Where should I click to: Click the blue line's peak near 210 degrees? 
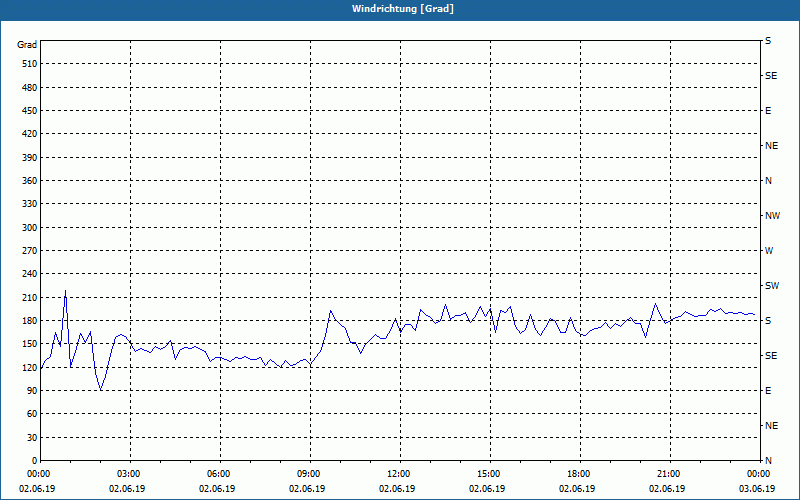point(65,291)
